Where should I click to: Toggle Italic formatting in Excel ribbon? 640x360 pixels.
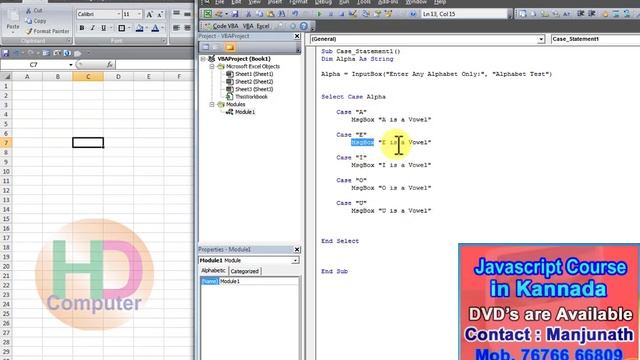93,28
